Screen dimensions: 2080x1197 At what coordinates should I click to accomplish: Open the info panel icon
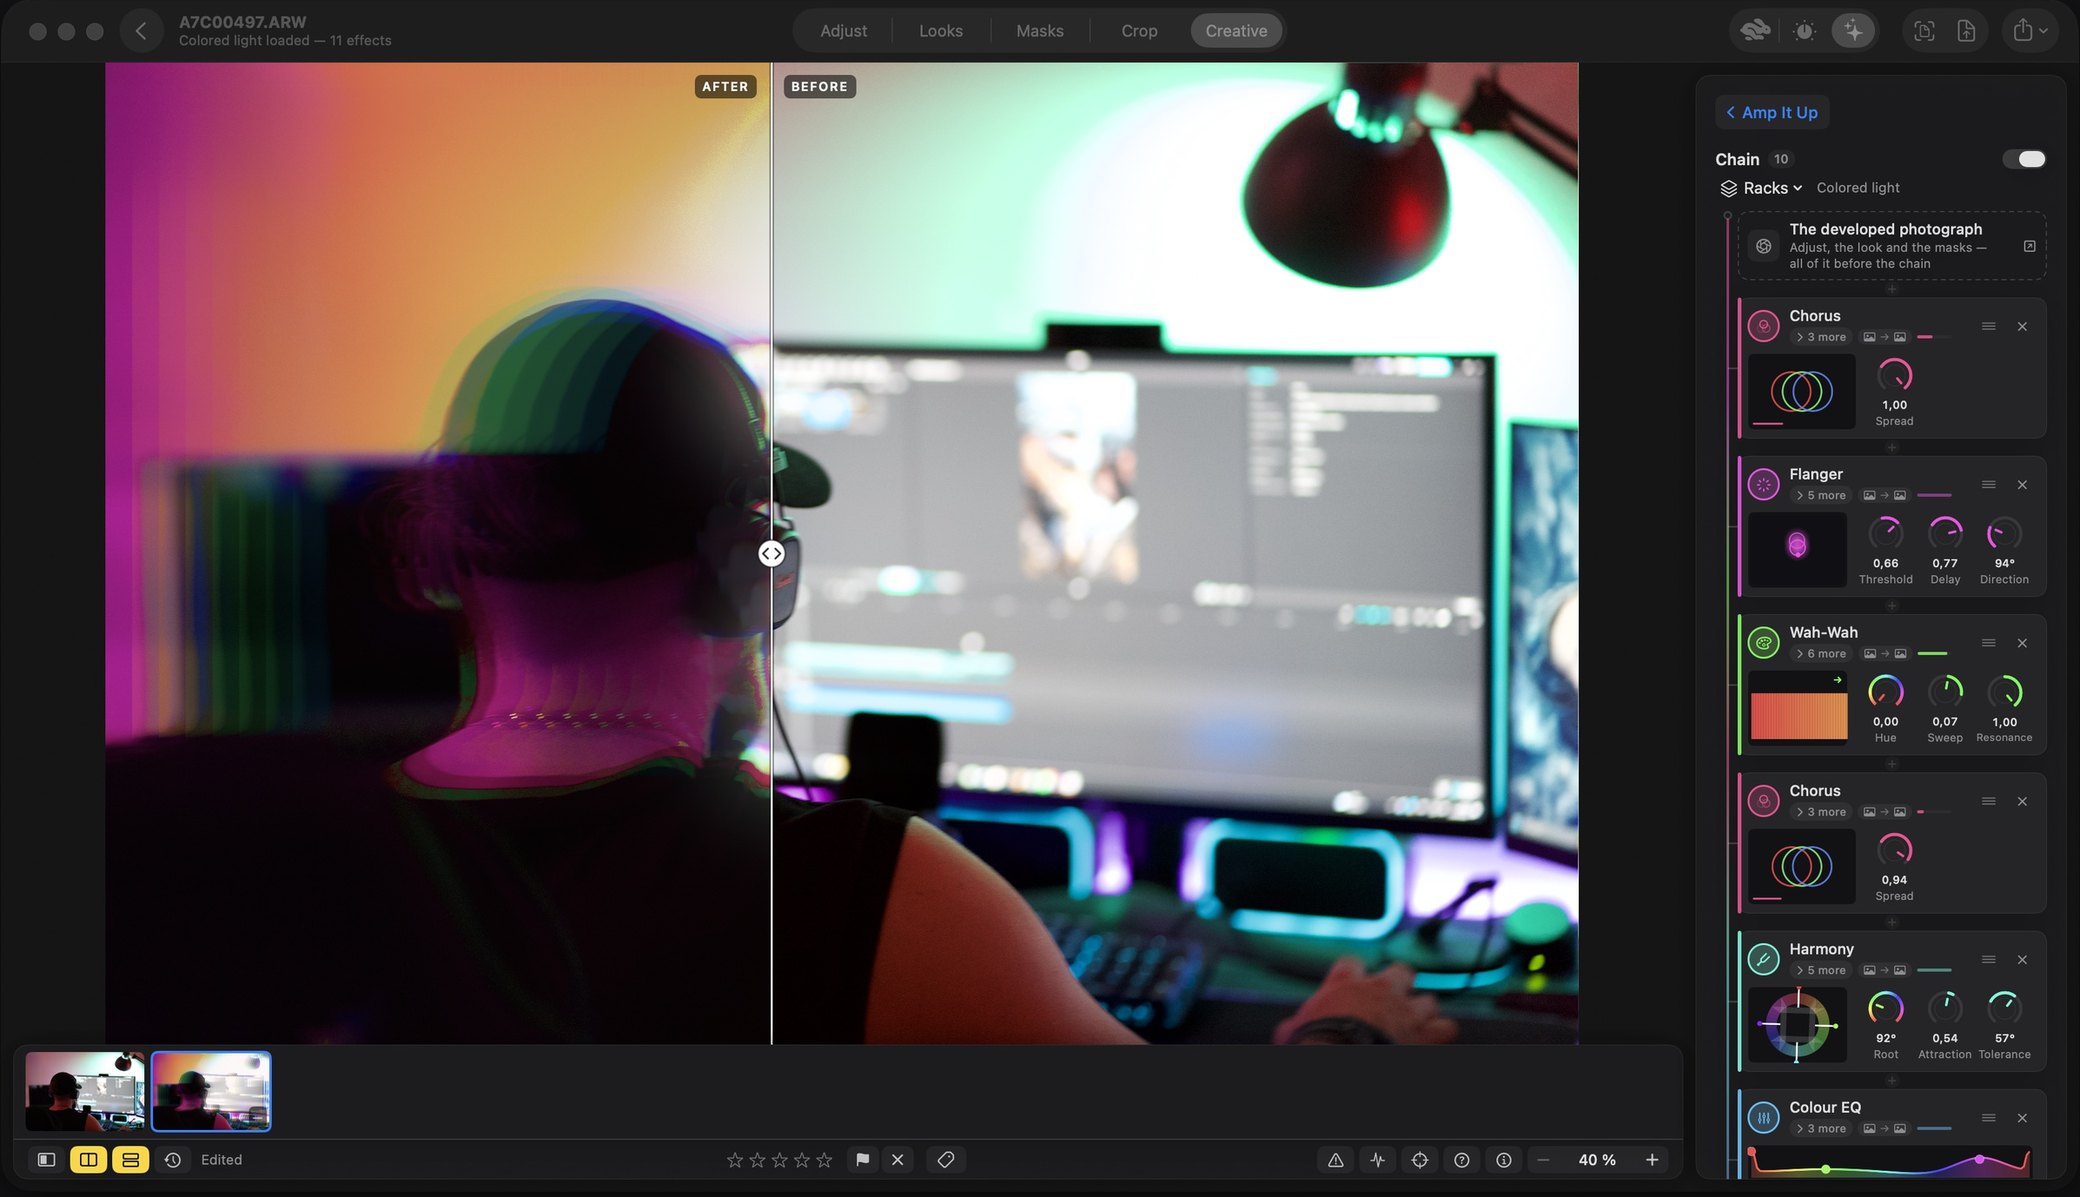click(x=1503, y=1160)
